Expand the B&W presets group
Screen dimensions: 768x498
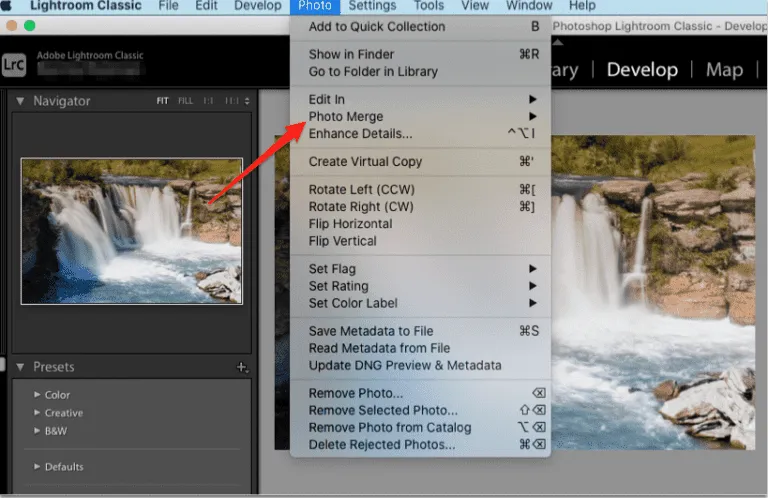coord(37,430)
